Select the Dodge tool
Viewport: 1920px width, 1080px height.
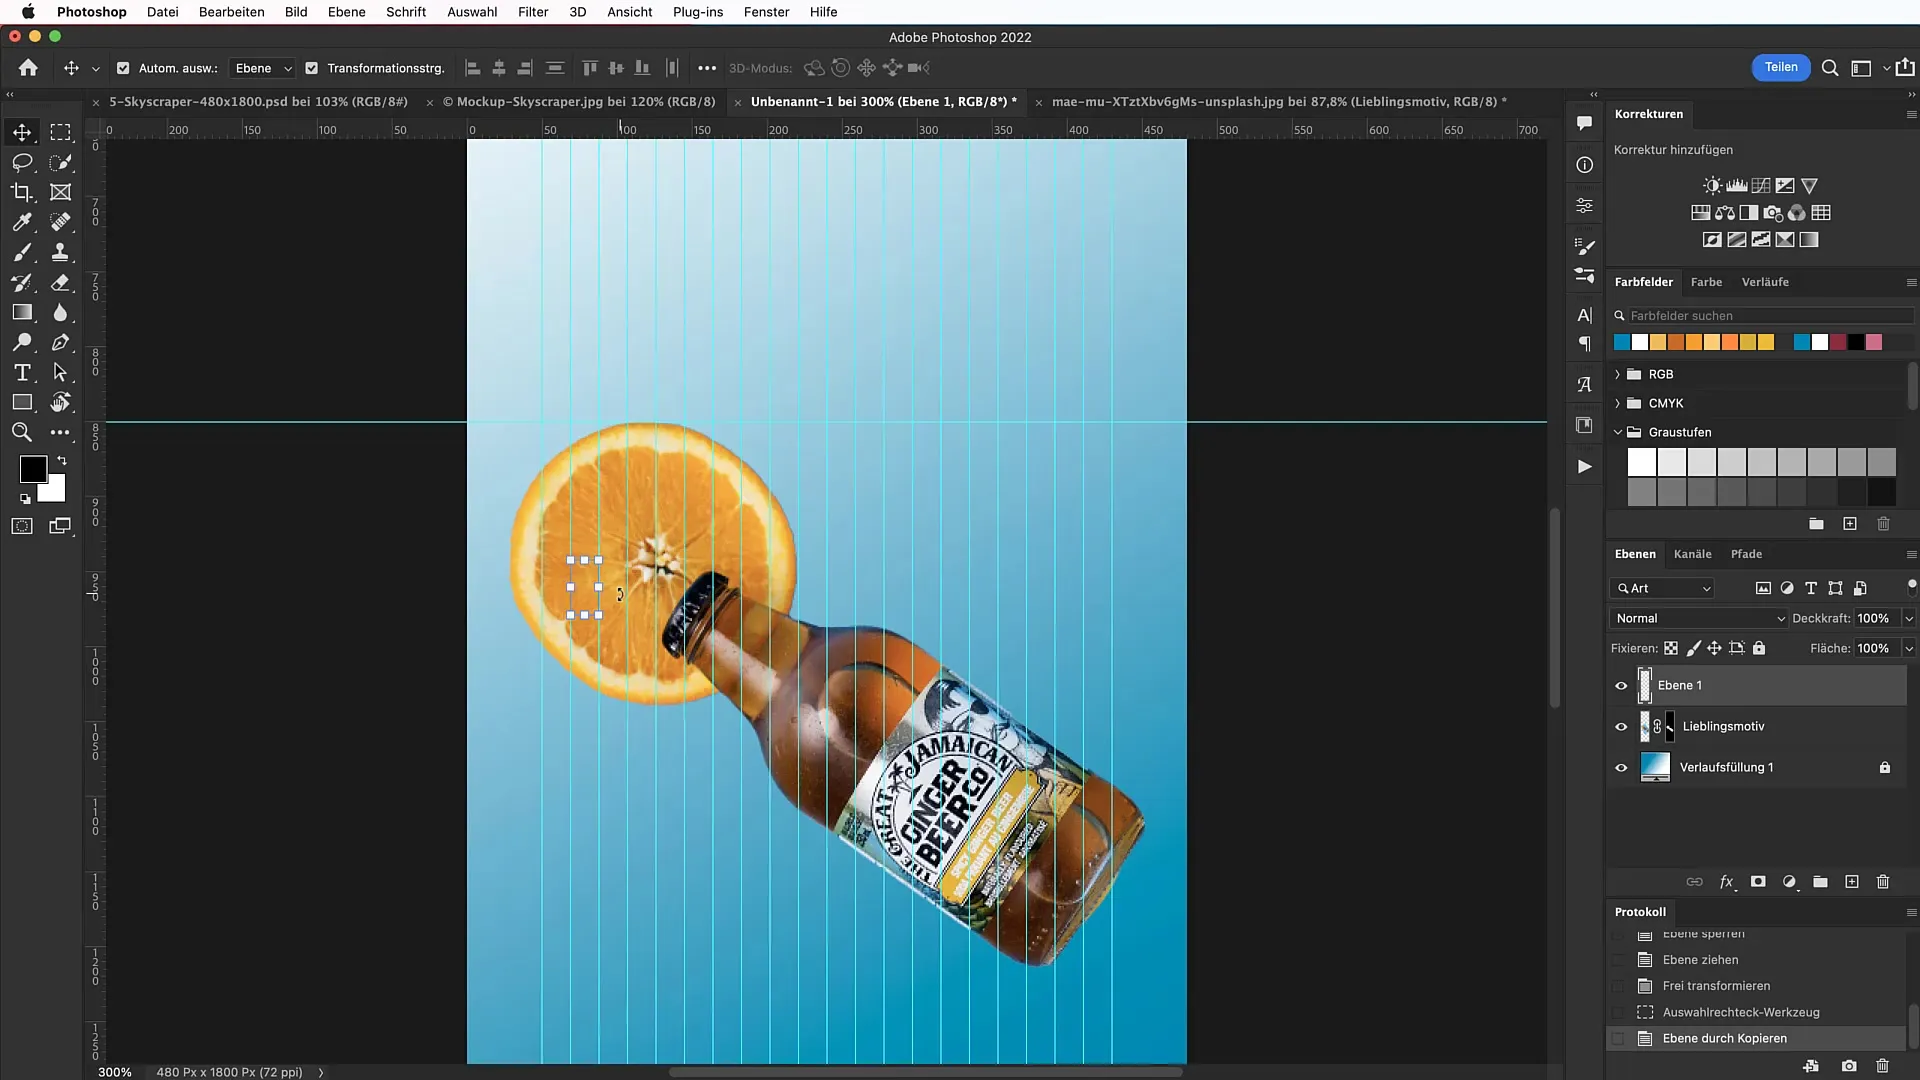(22, 342)
